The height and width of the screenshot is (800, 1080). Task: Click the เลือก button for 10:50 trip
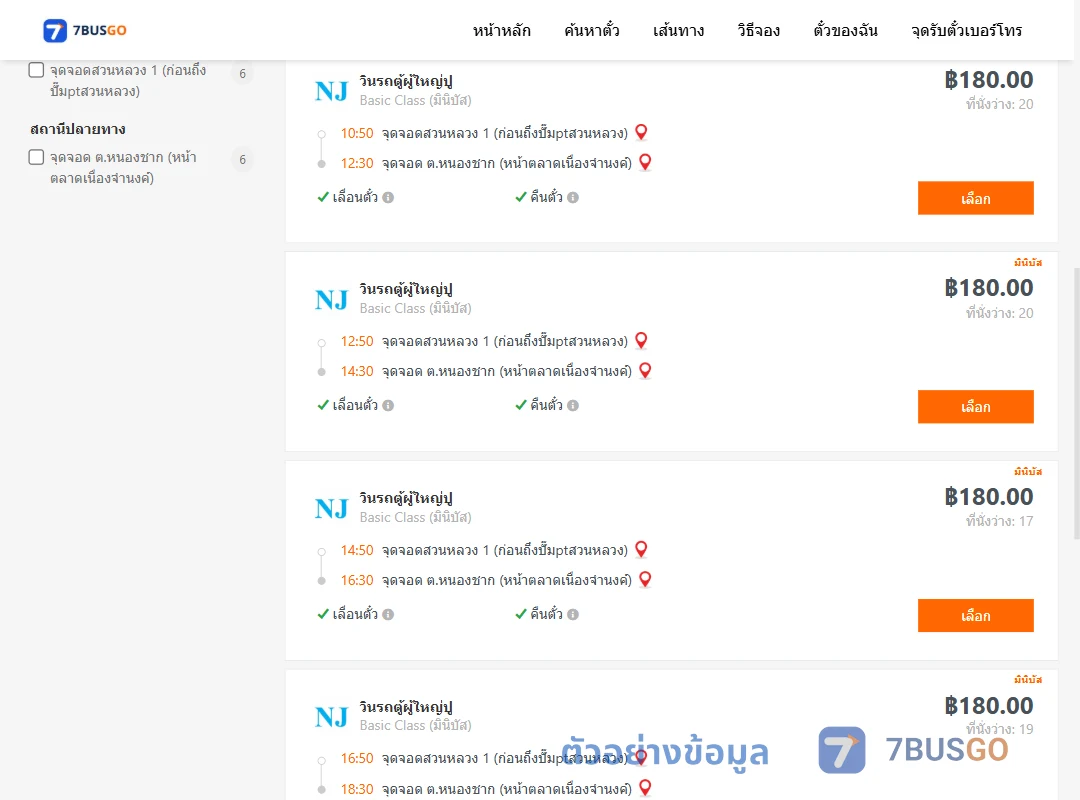tap(975, 198)
